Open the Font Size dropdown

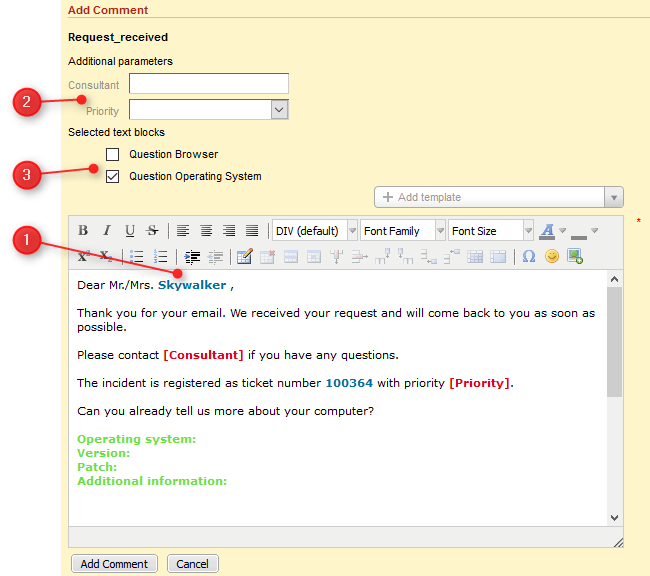491,231
